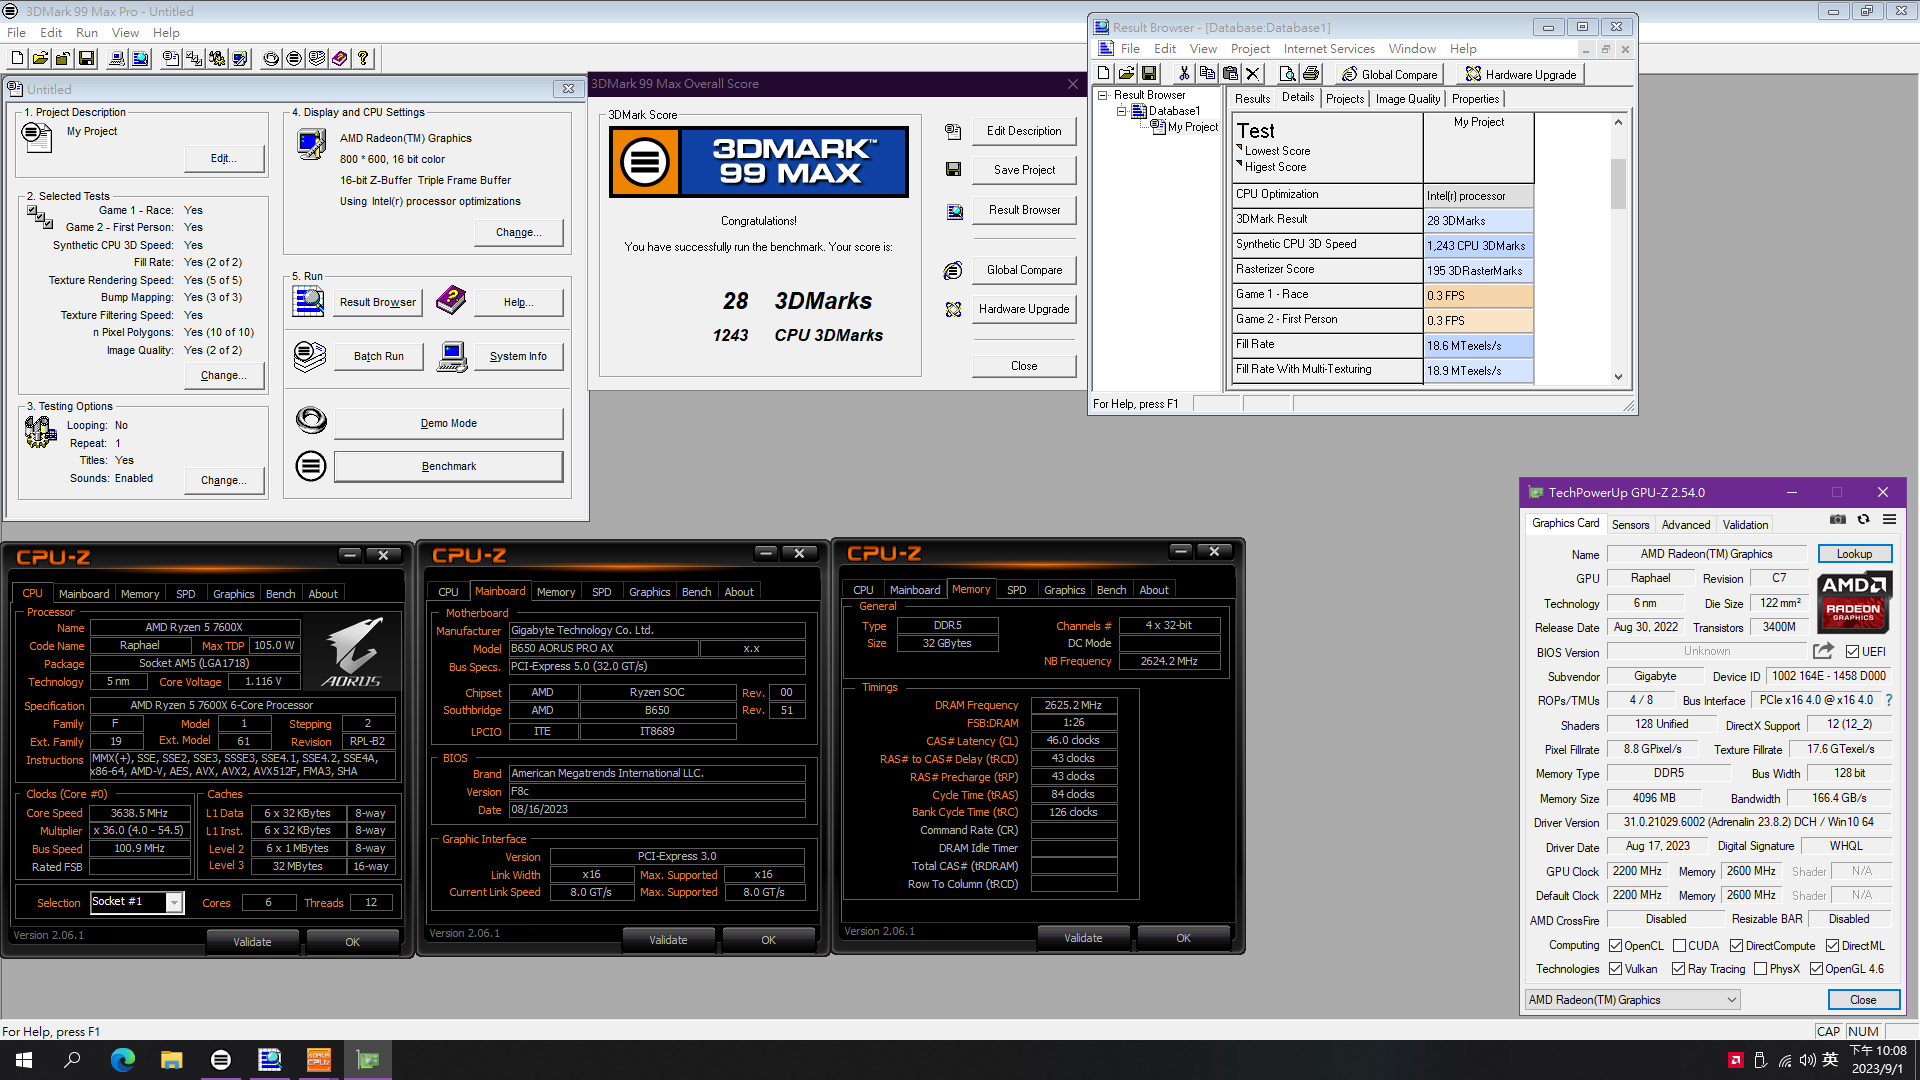Click the Cut scissors icon in Result Browser toolbar
The image size is (1920, 1080).
tap(1184, 74)
